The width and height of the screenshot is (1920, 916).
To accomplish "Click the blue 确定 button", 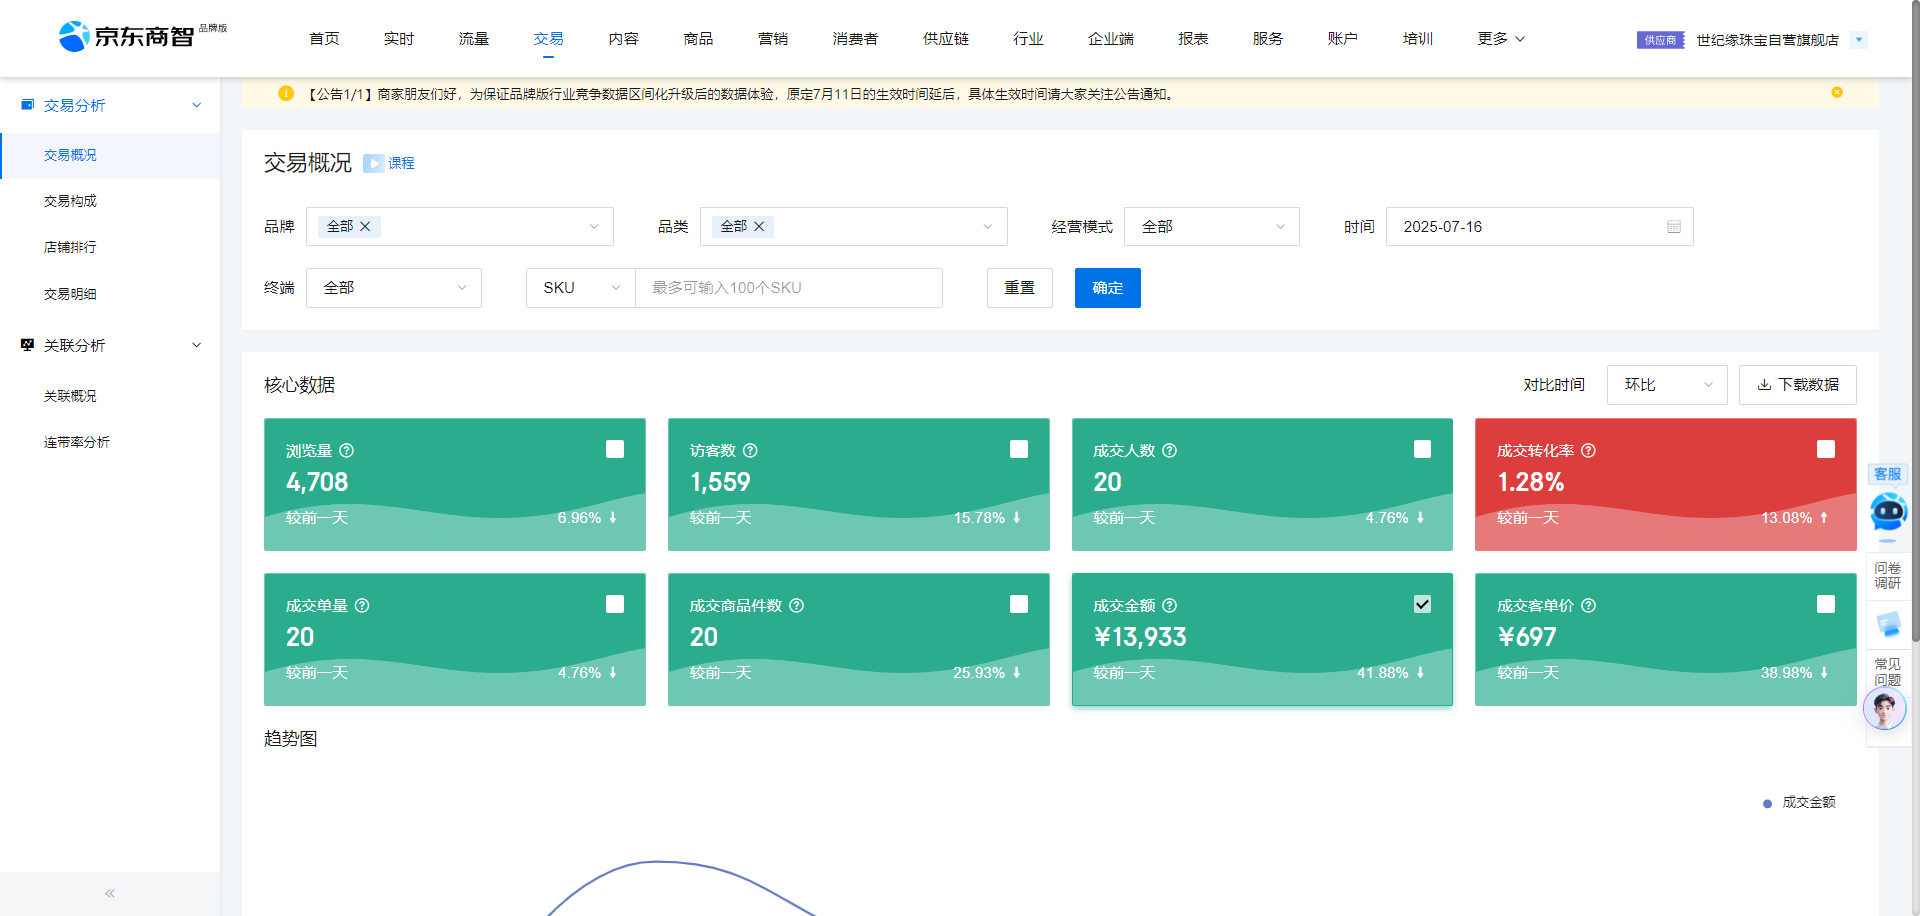I will [1107, 288].
